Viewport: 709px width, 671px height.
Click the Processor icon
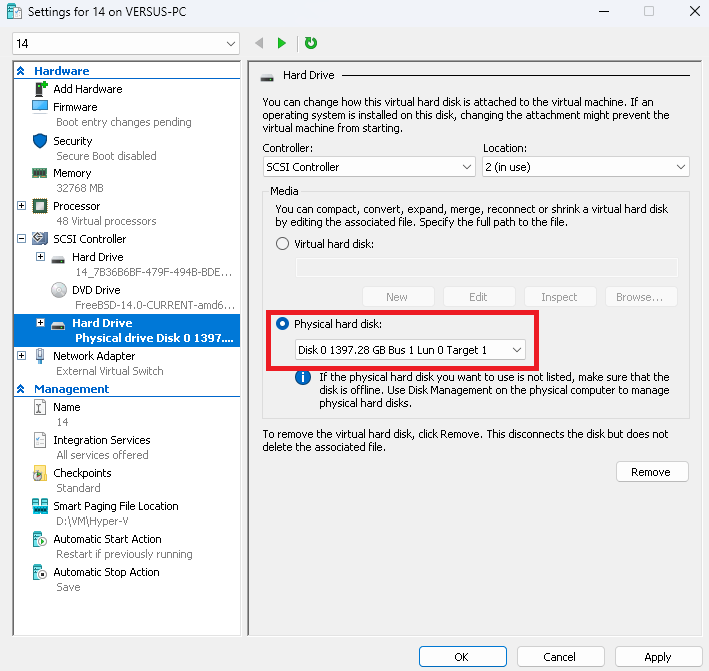[x=40, y=206]
